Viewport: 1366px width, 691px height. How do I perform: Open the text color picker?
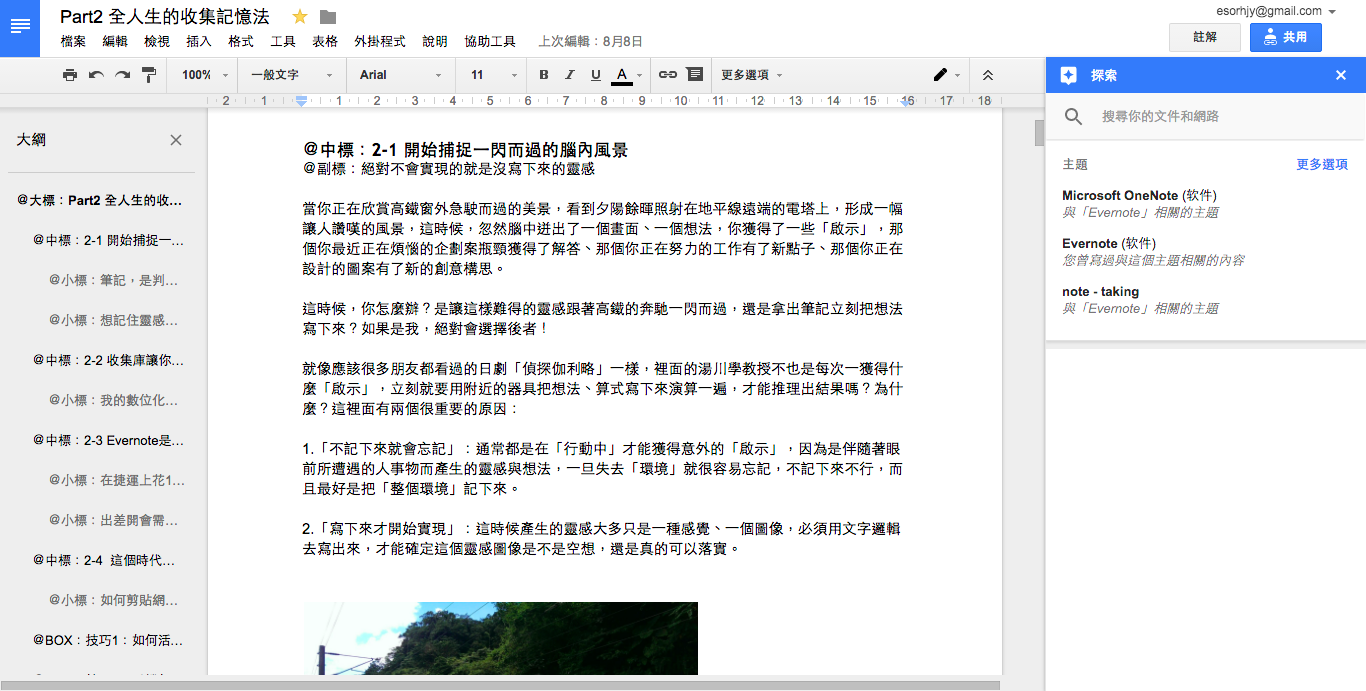(625, 75)
